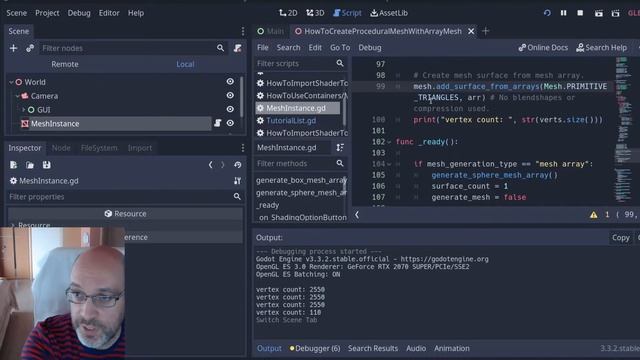The width and height of the screenshot is (640, 360).
Task: Open the Inspector dock three-dot options menu
Action: click(243, 148)
